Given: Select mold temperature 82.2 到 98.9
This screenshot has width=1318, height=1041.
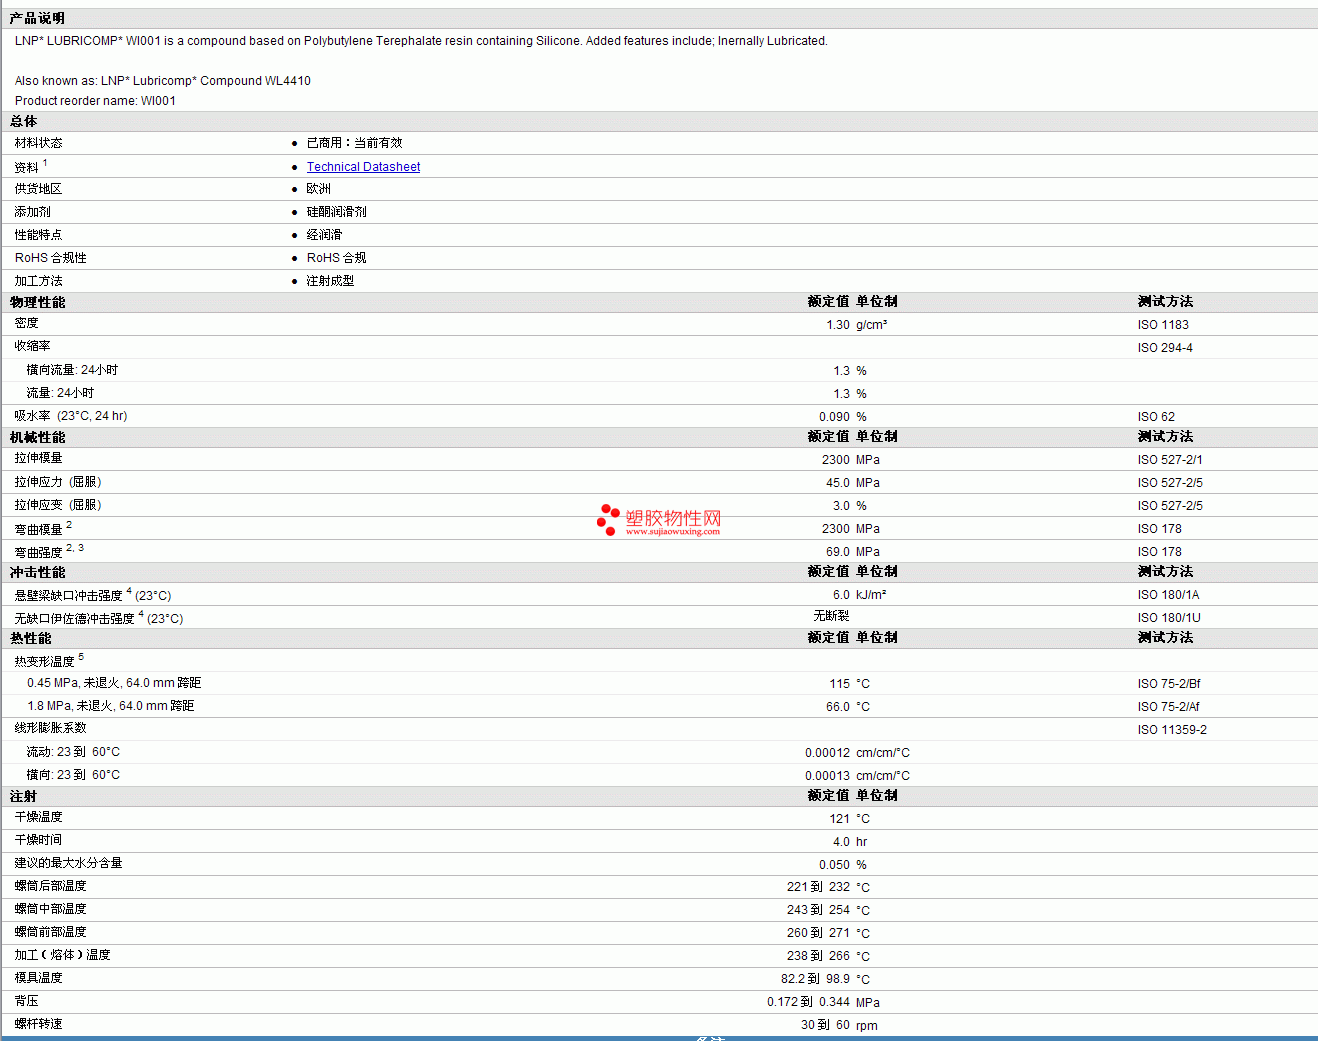Looking at the screenshot, I should (x=815, y=979).
